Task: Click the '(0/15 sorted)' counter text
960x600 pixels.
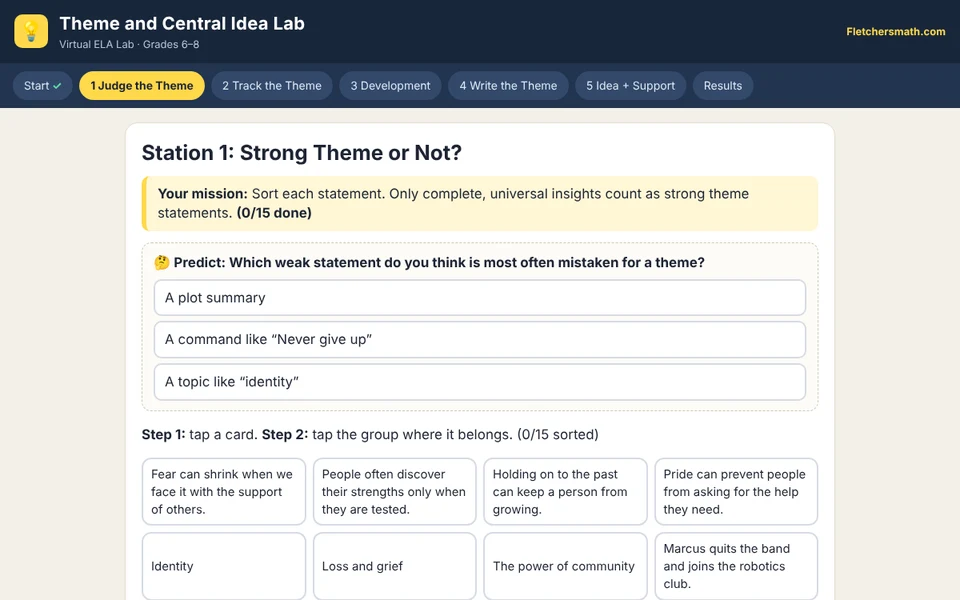Action: pos(558,435)
